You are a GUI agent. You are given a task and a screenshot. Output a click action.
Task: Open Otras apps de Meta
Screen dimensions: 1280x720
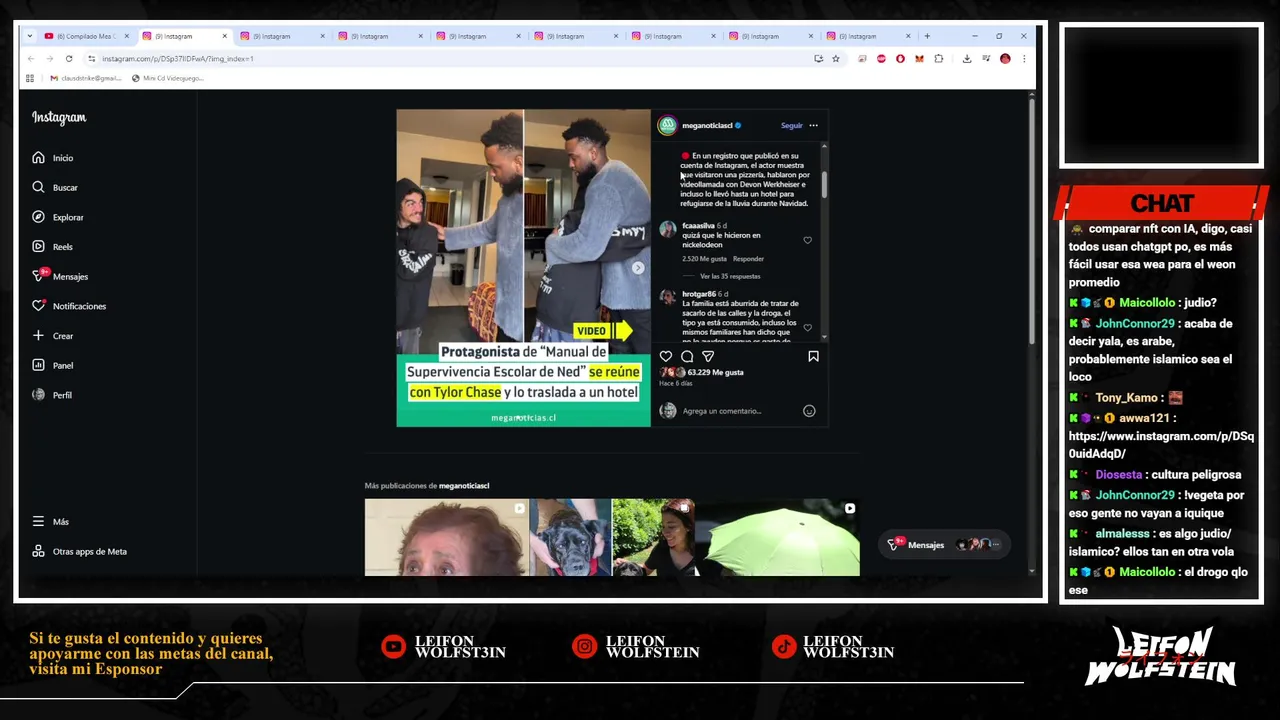(80, 551)
